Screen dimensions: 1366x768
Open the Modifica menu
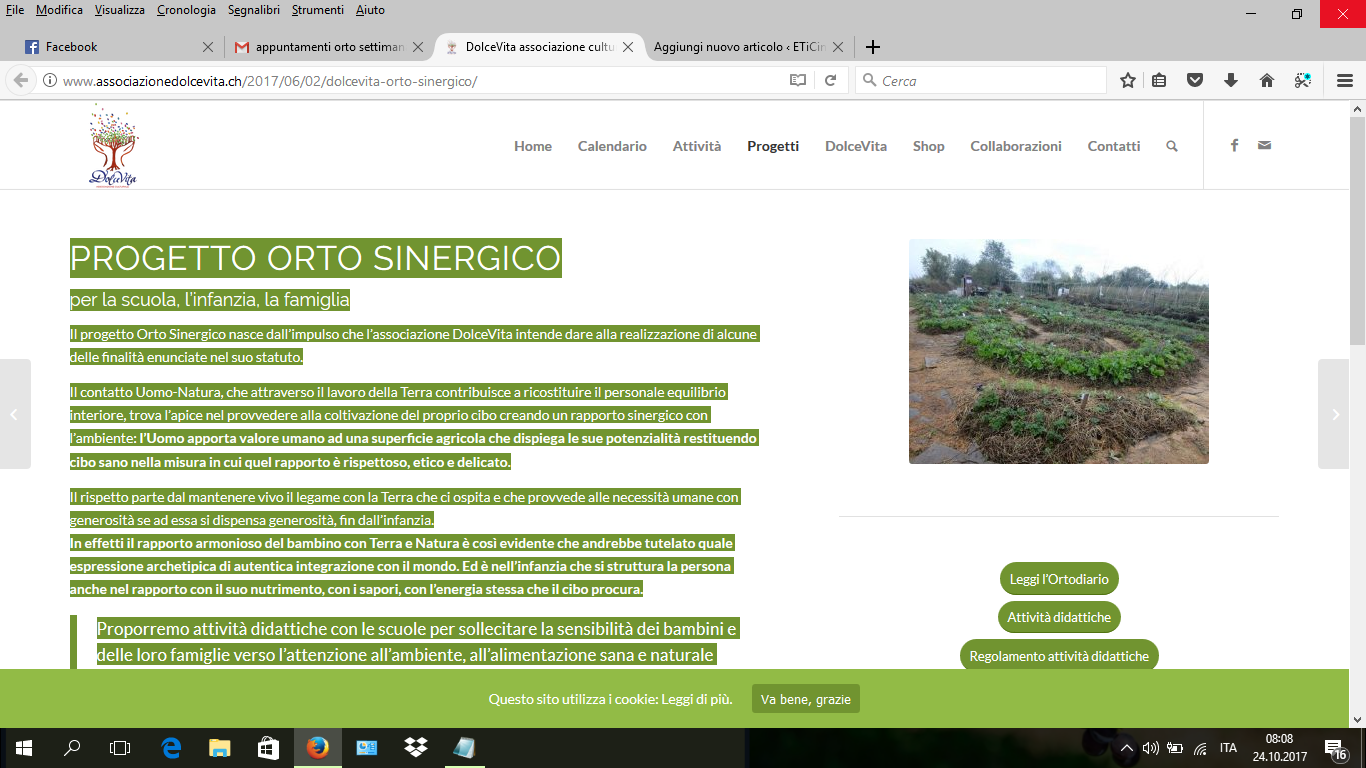tap(59, 10)
